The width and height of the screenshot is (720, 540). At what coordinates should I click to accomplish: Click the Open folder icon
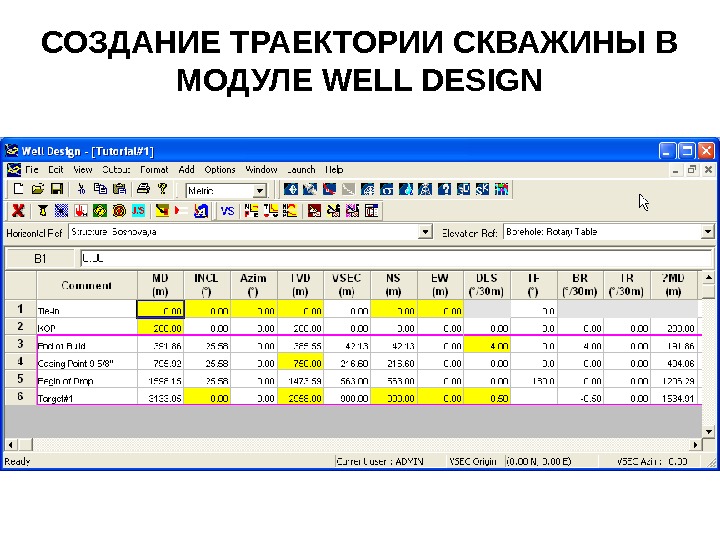[38, 189]
